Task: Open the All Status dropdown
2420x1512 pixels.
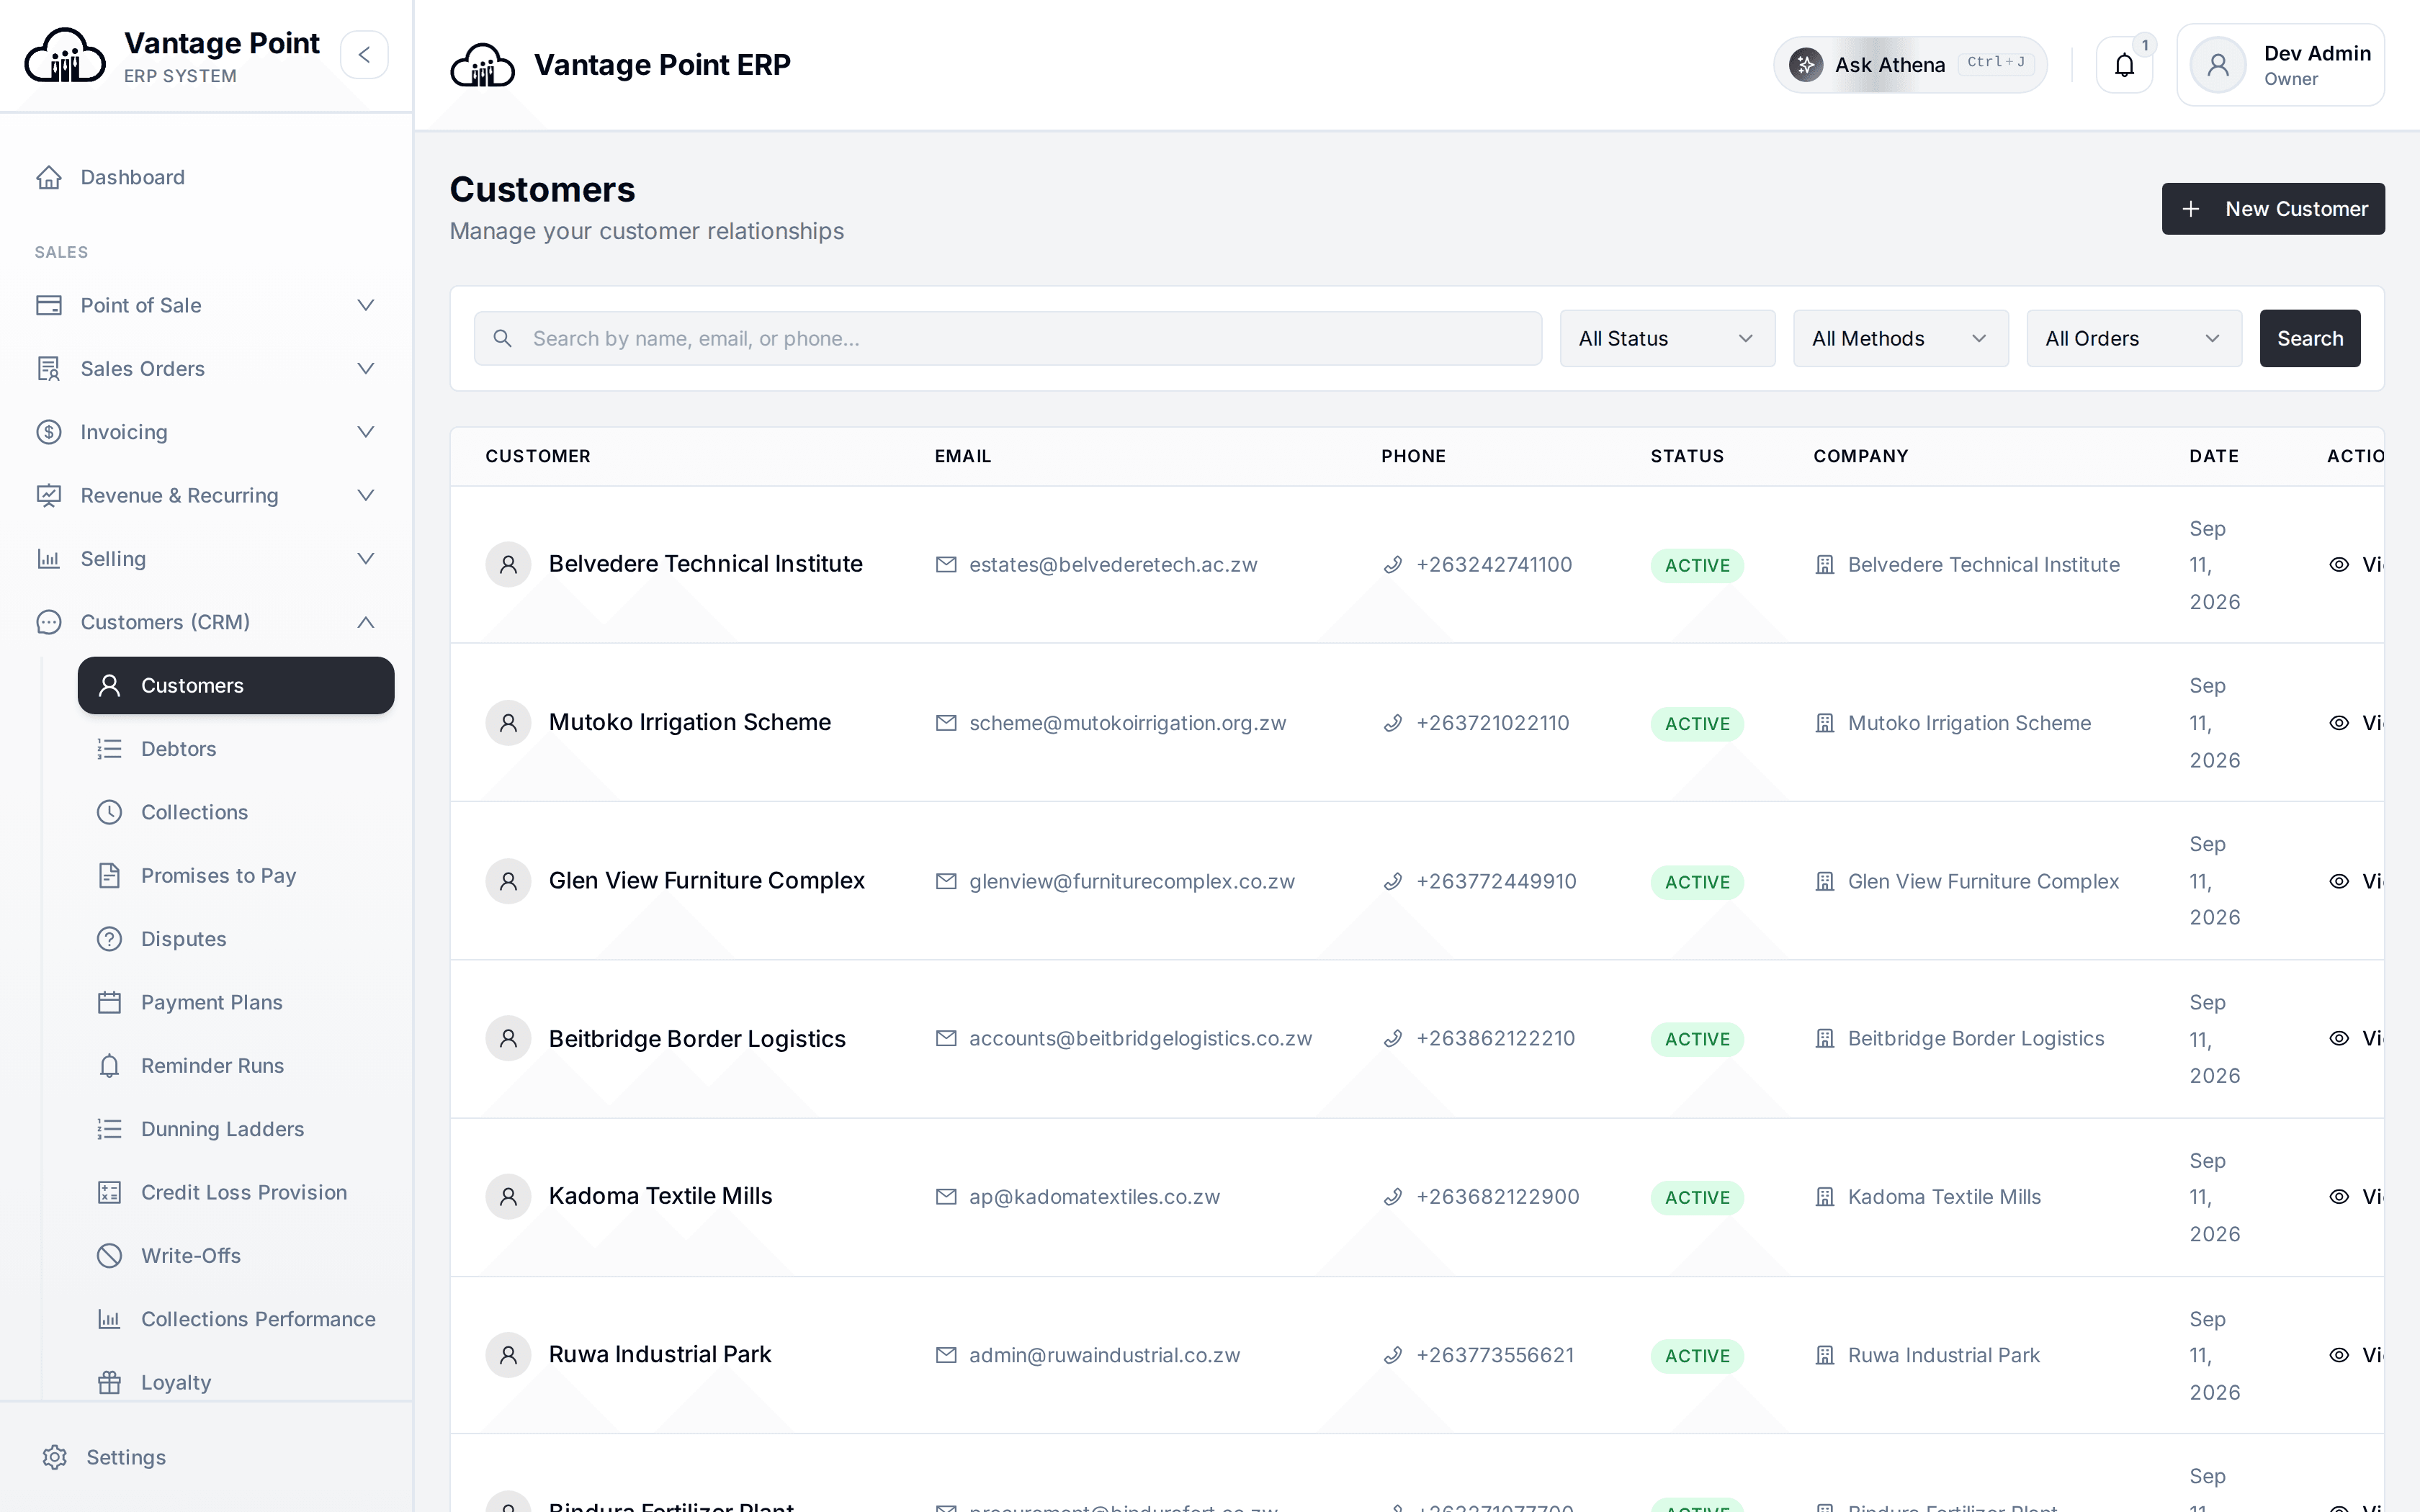Action: (1667, 339)
